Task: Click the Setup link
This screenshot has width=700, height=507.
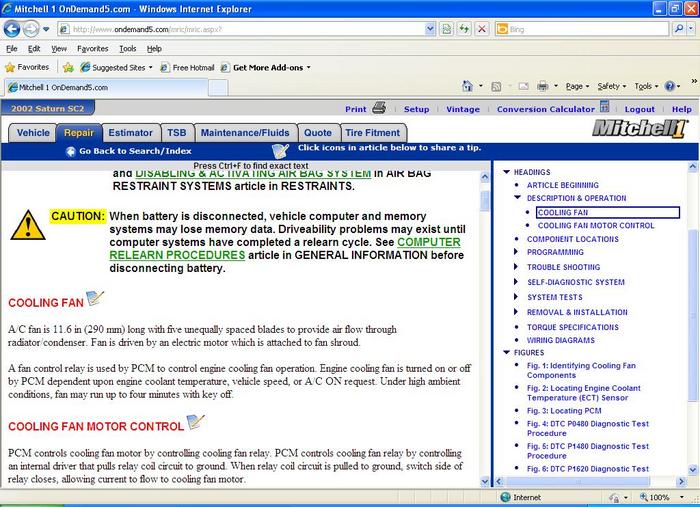Action: coord(417,109)
